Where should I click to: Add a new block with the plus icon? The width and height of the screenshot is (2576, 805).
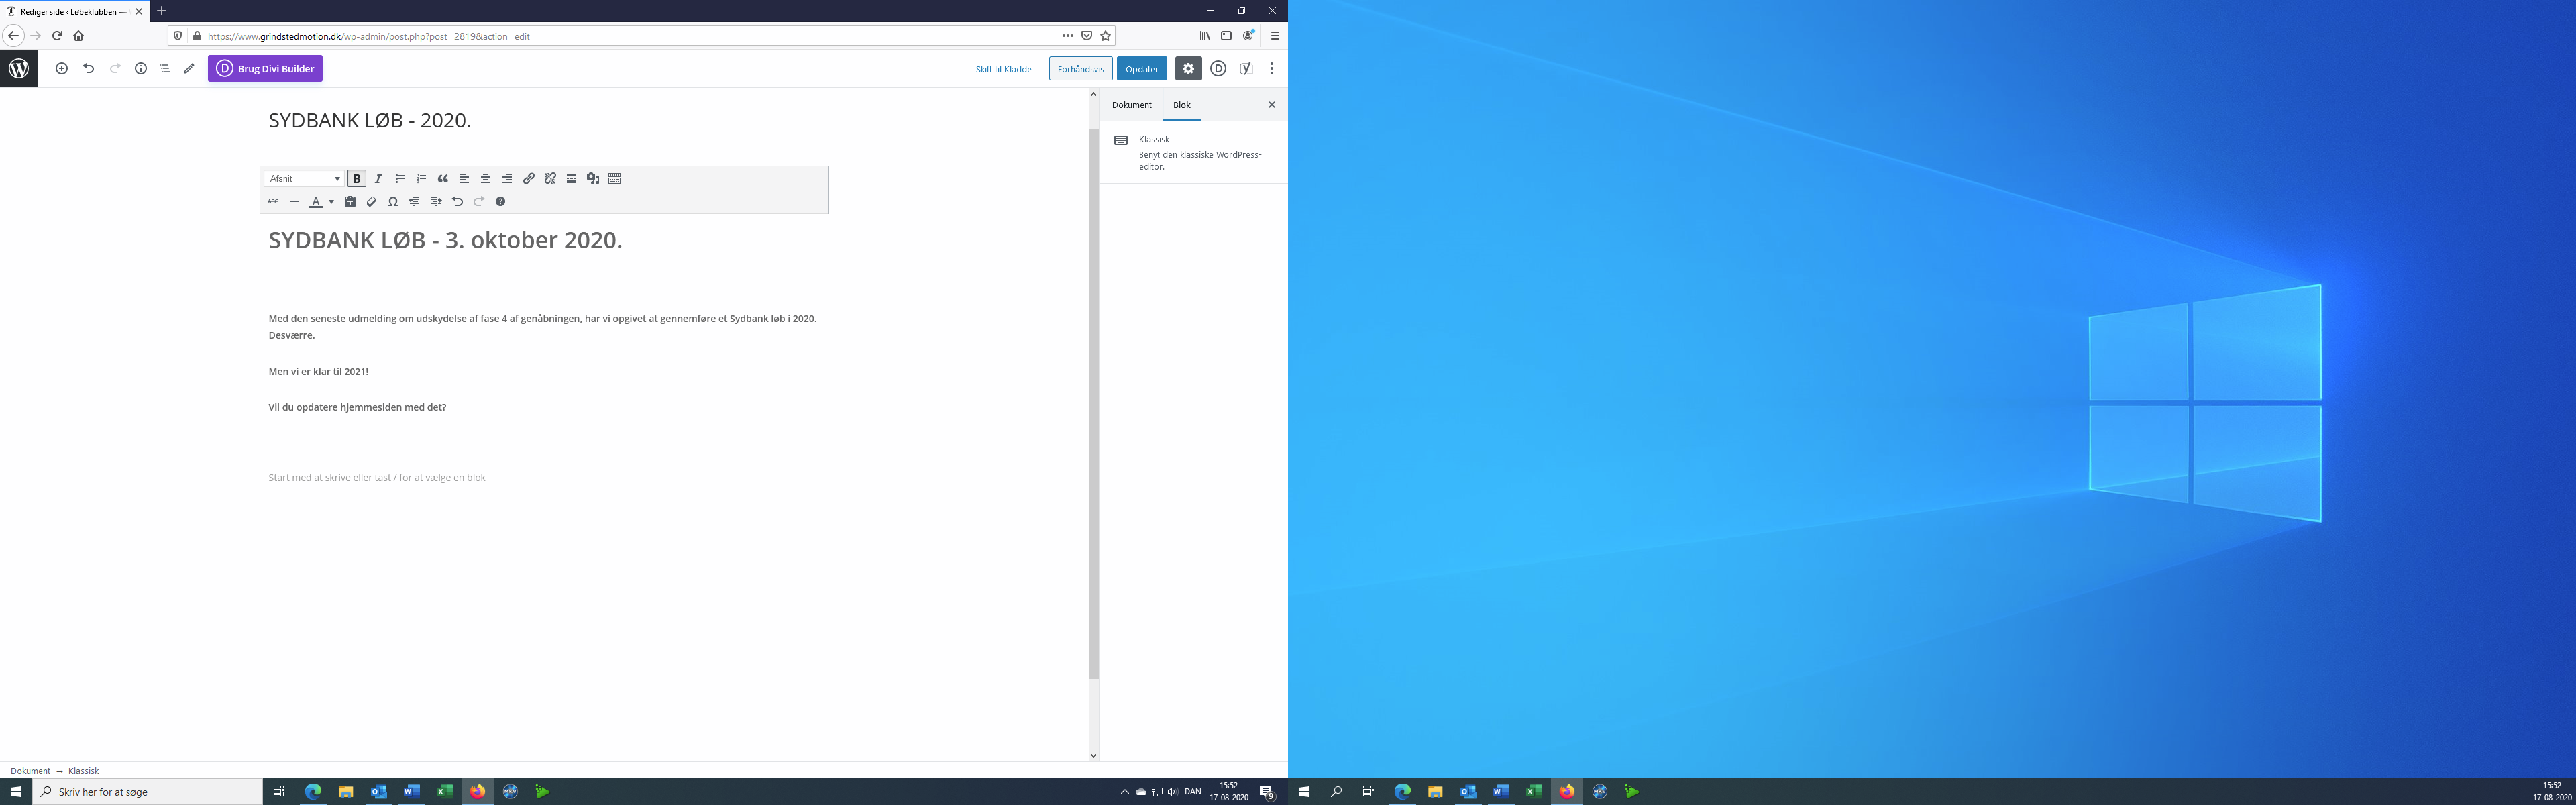62,69
